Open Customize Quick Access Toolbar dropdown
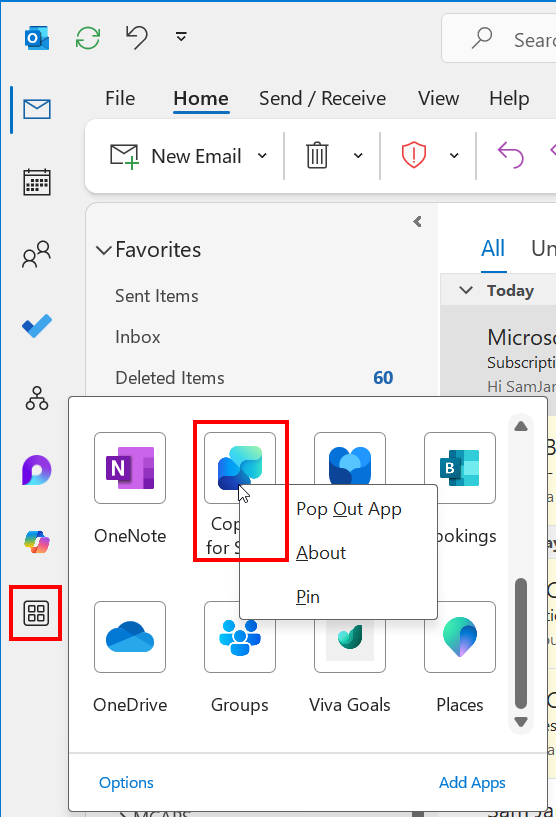The height and width of the screenshot is (817, 556). click(x=181, y=36)
